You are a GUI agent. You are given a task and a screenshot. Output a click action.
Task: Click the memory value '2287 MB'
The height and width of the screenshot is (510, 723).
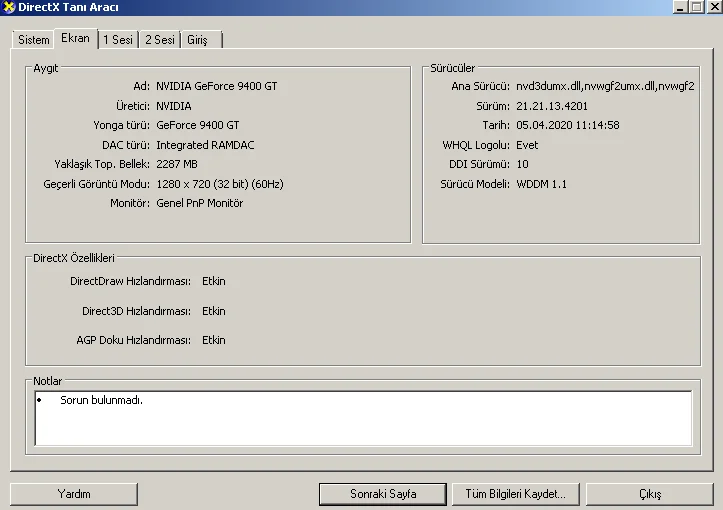(177, 164)
